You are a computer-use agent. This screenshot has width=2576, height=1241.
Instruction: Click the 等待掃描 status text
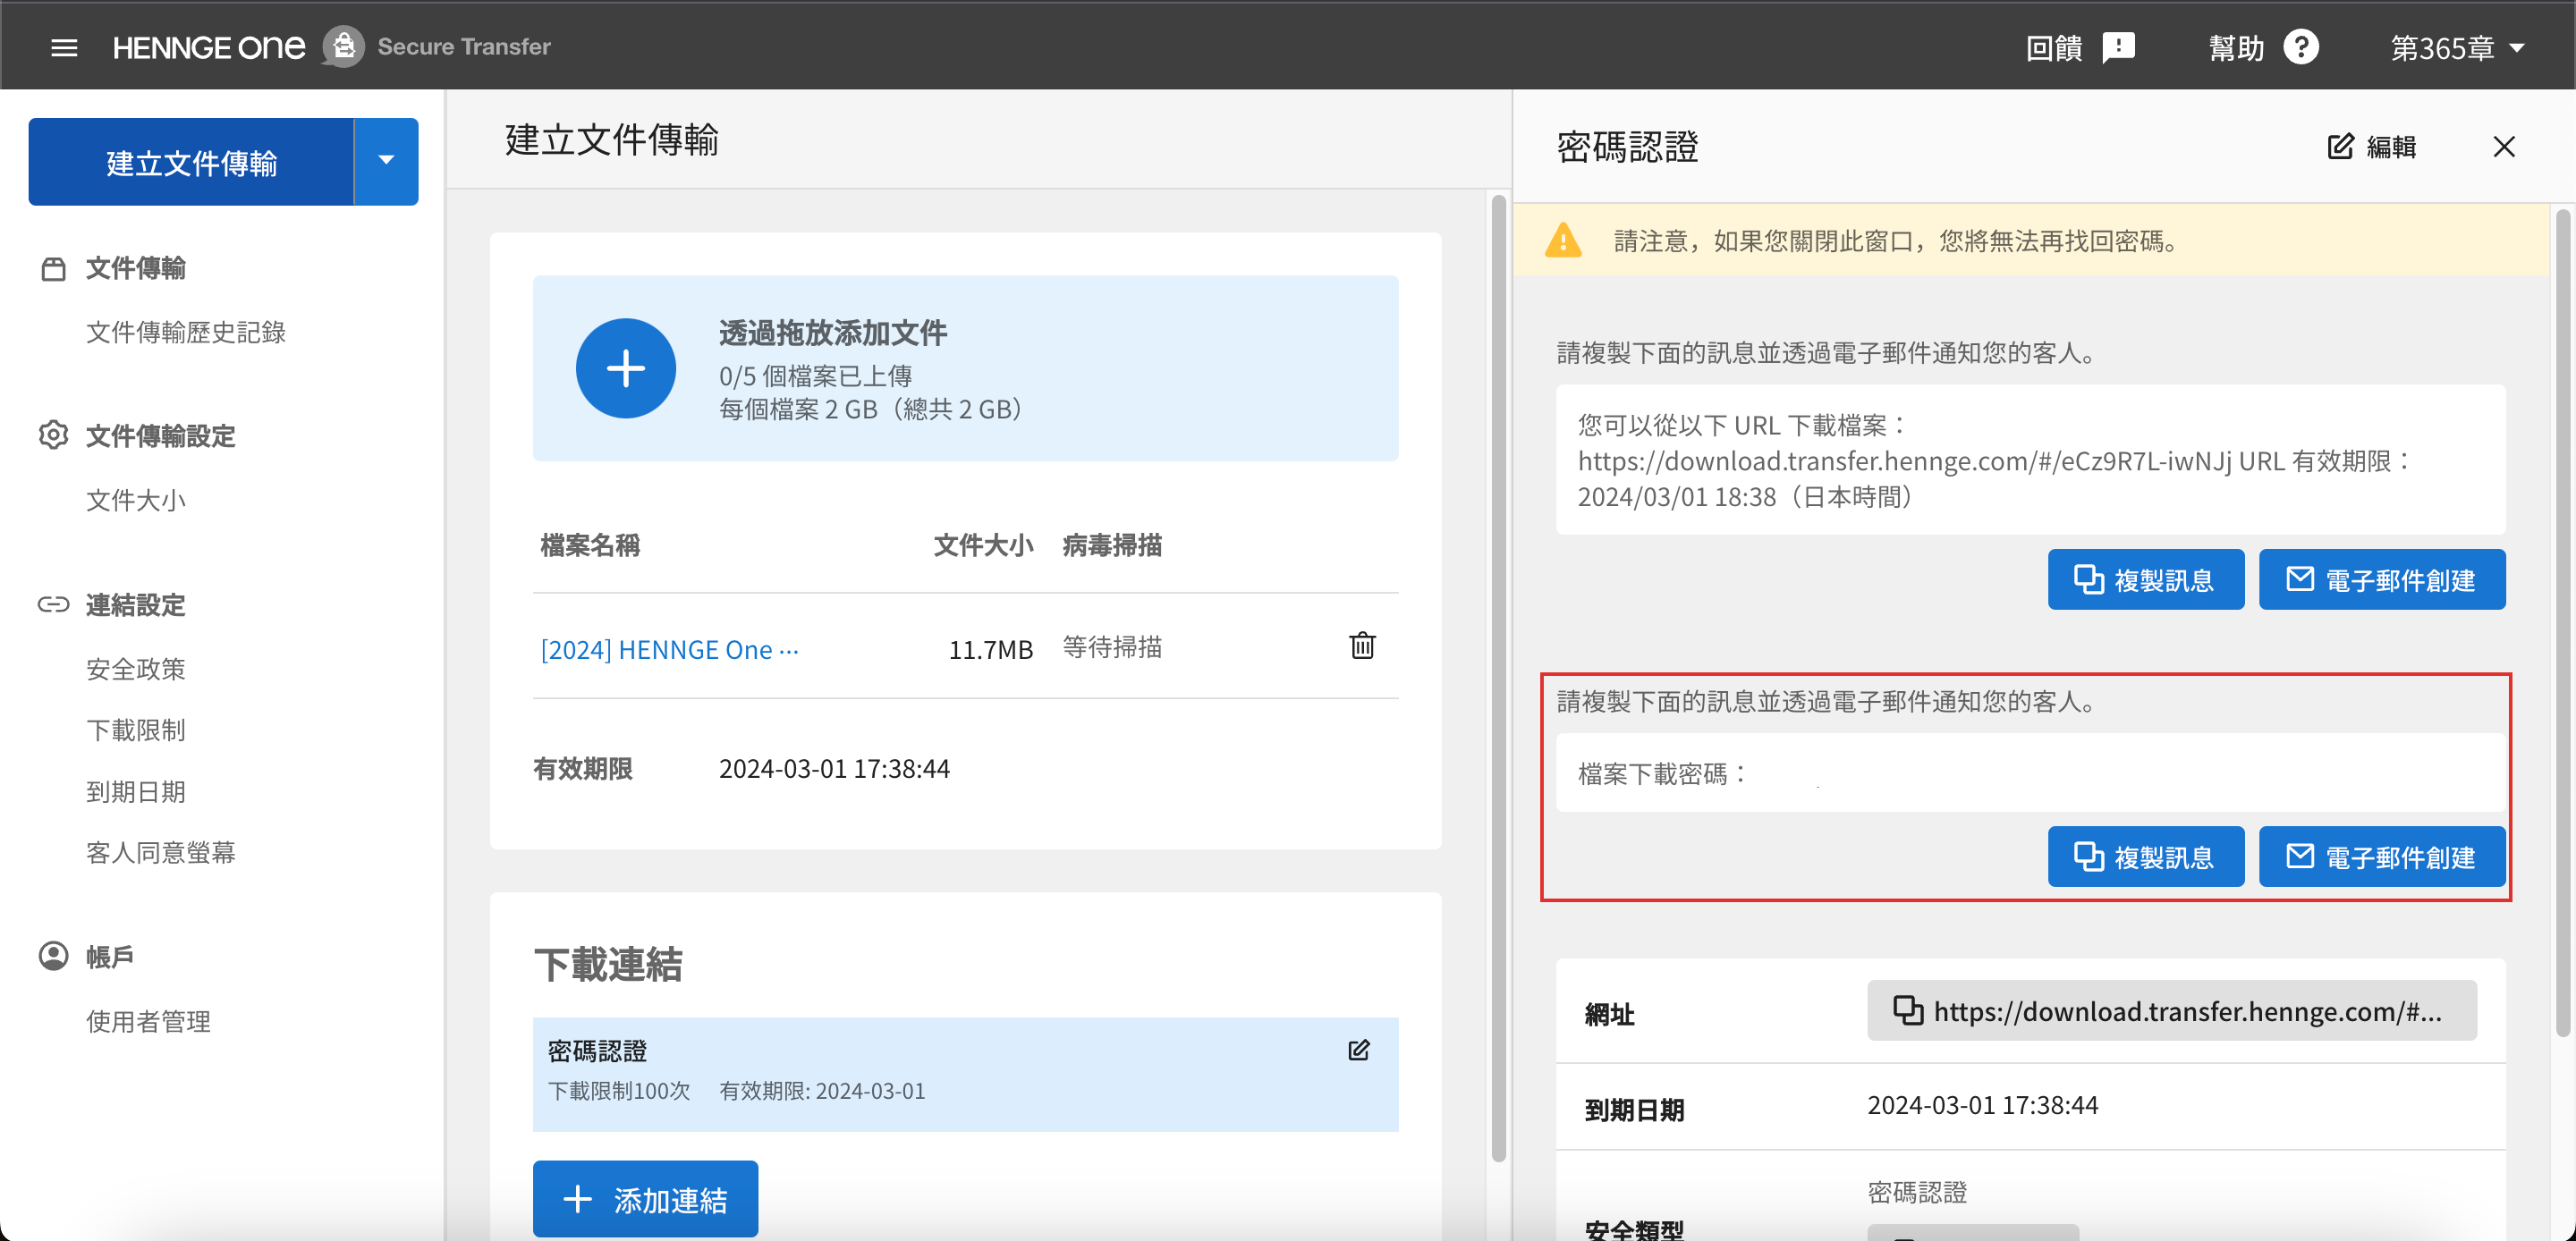(1112, 647)
